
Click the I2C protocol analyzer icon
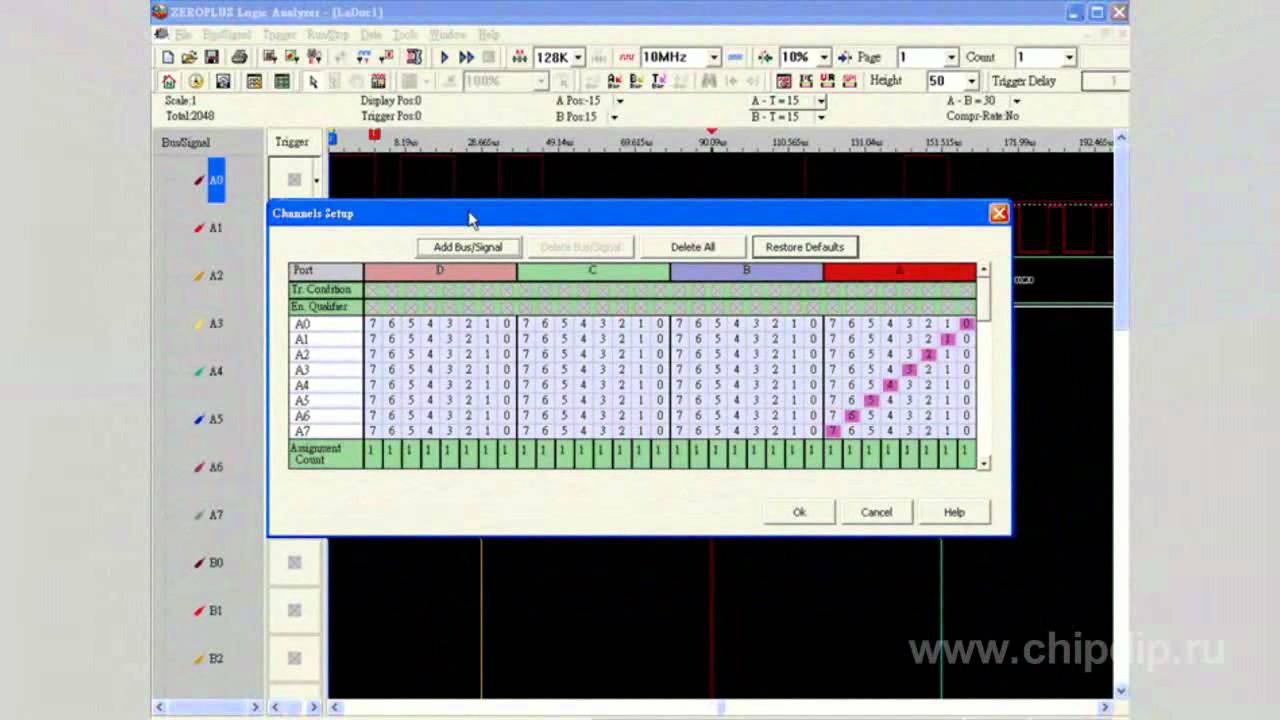pyautogui.click(x=807, y=81)
